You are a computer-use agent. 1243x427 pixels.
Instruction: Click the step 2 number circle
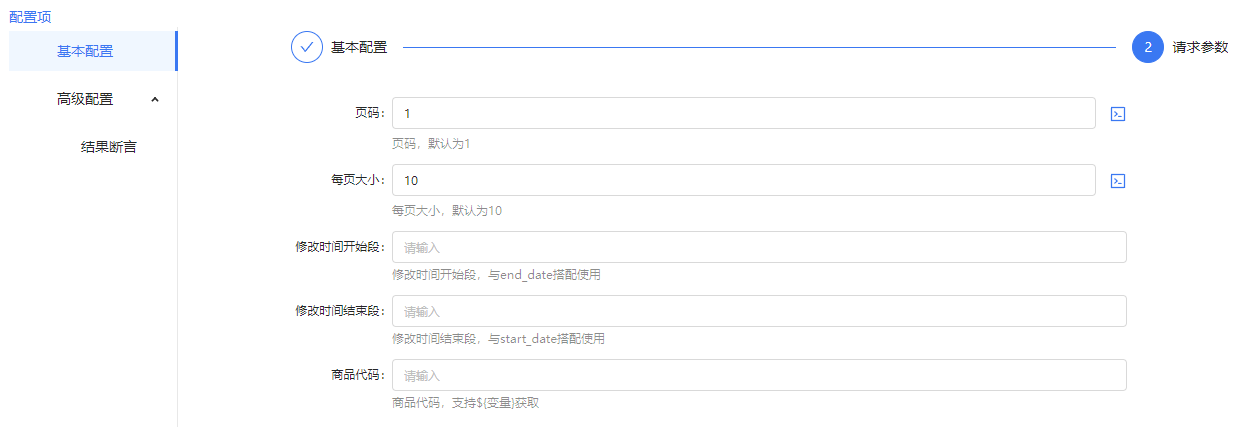click(1148, 47)
